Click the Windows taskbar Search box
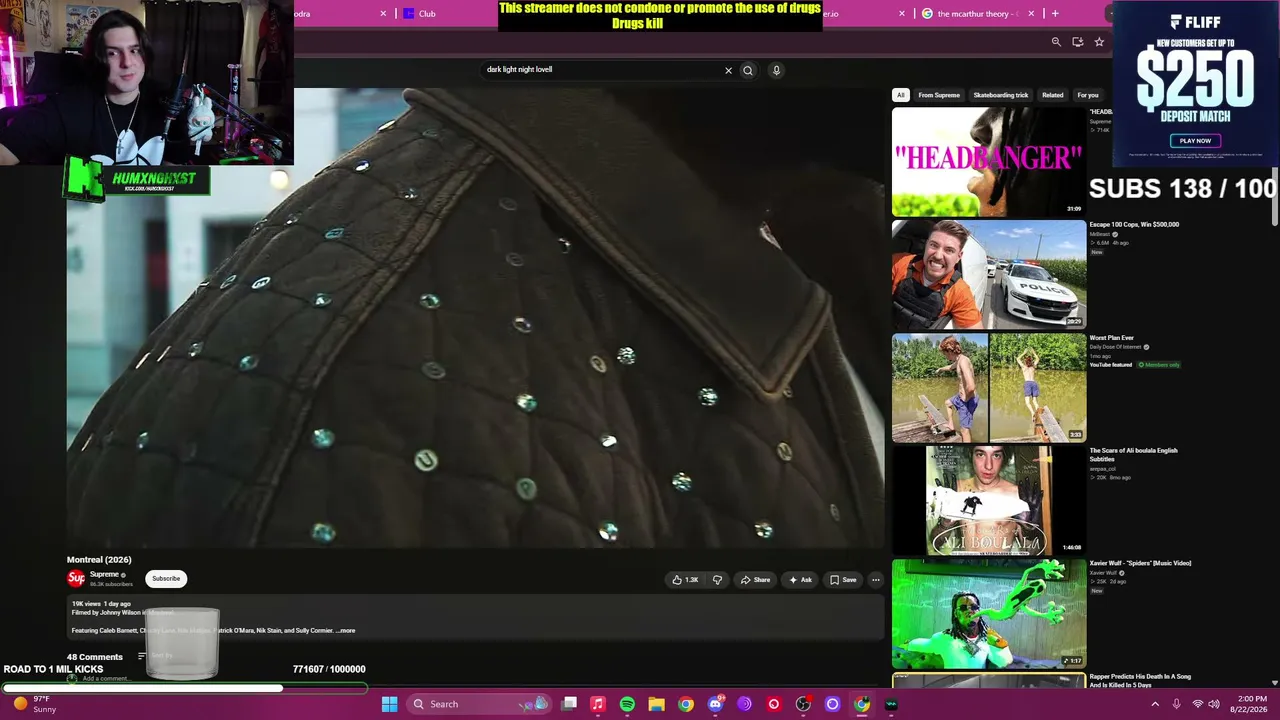 tap(478, 704)
